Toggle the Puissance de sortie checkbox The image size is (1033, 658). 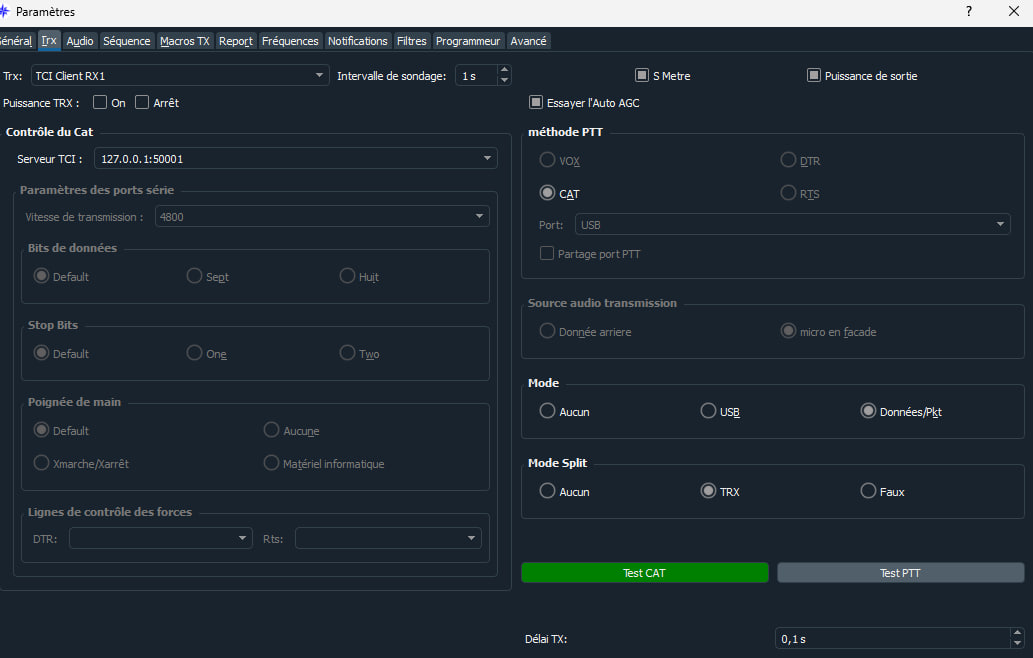pos(814,76)
